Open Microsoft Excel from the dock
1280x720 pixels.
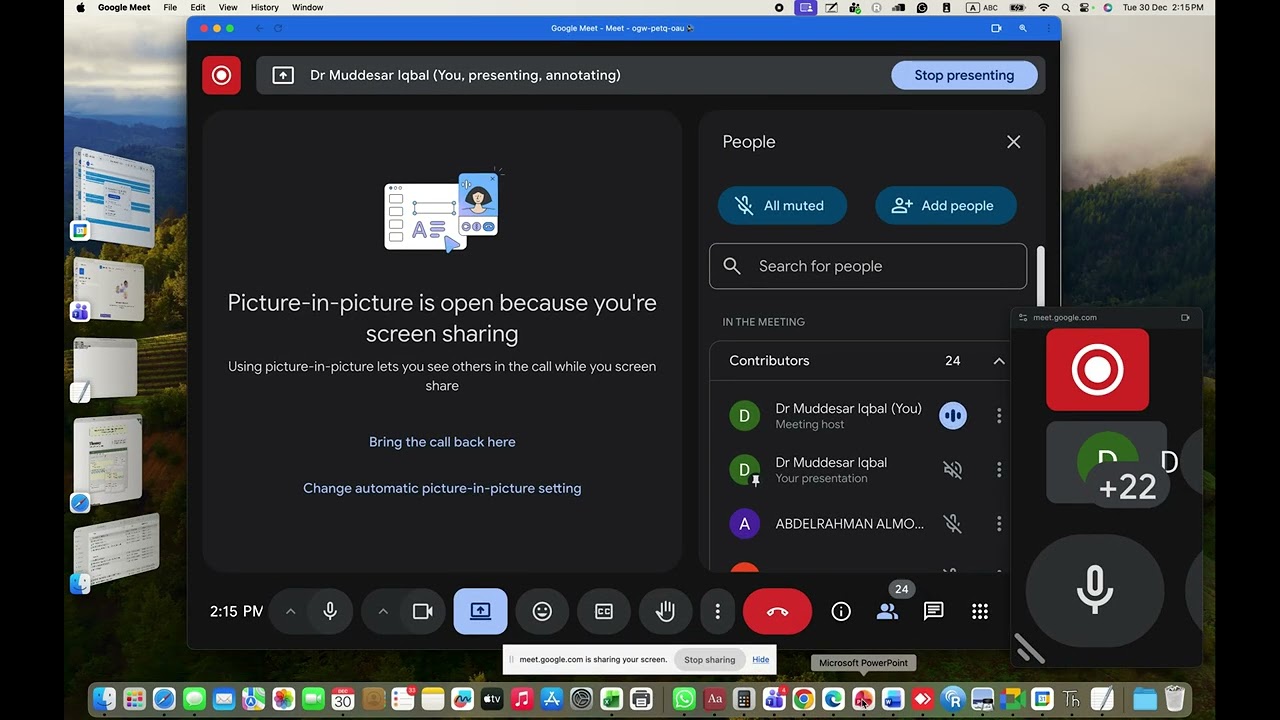(611, 699)
